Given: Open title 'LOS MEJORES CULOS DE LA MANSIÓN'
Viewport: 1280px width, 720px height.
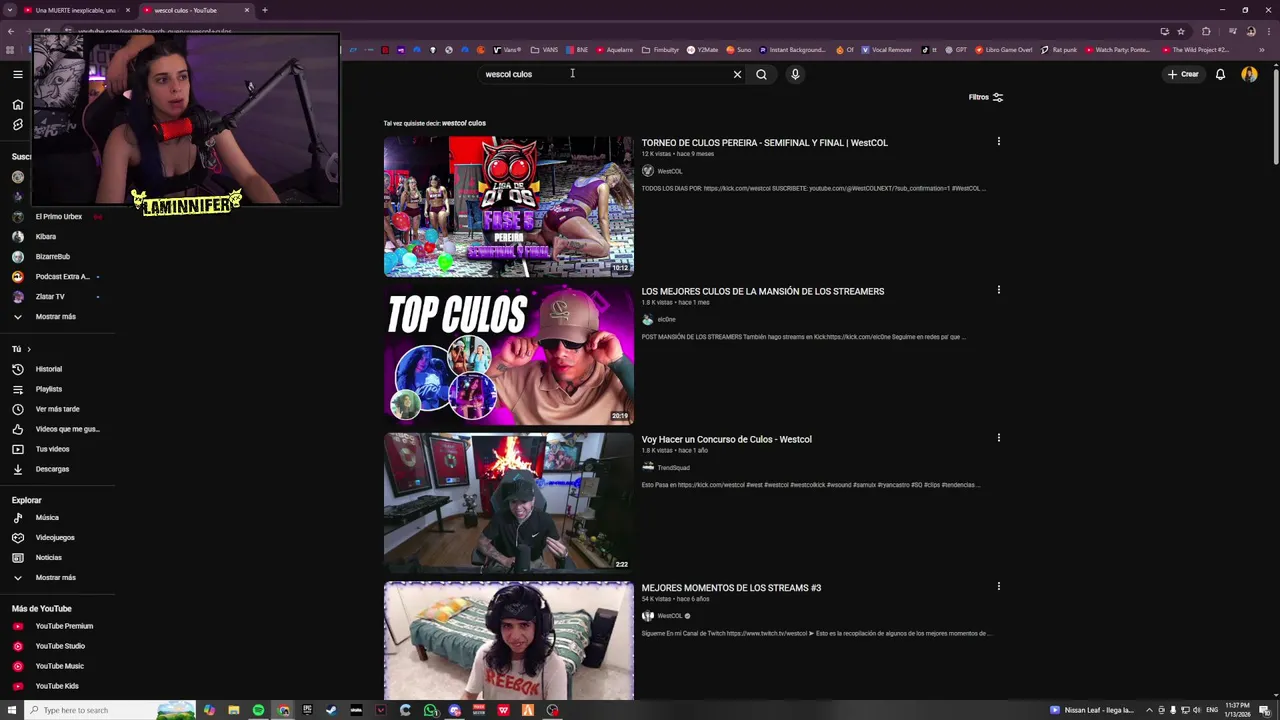Looking at the screenshot, I should [x=762, y=291].
